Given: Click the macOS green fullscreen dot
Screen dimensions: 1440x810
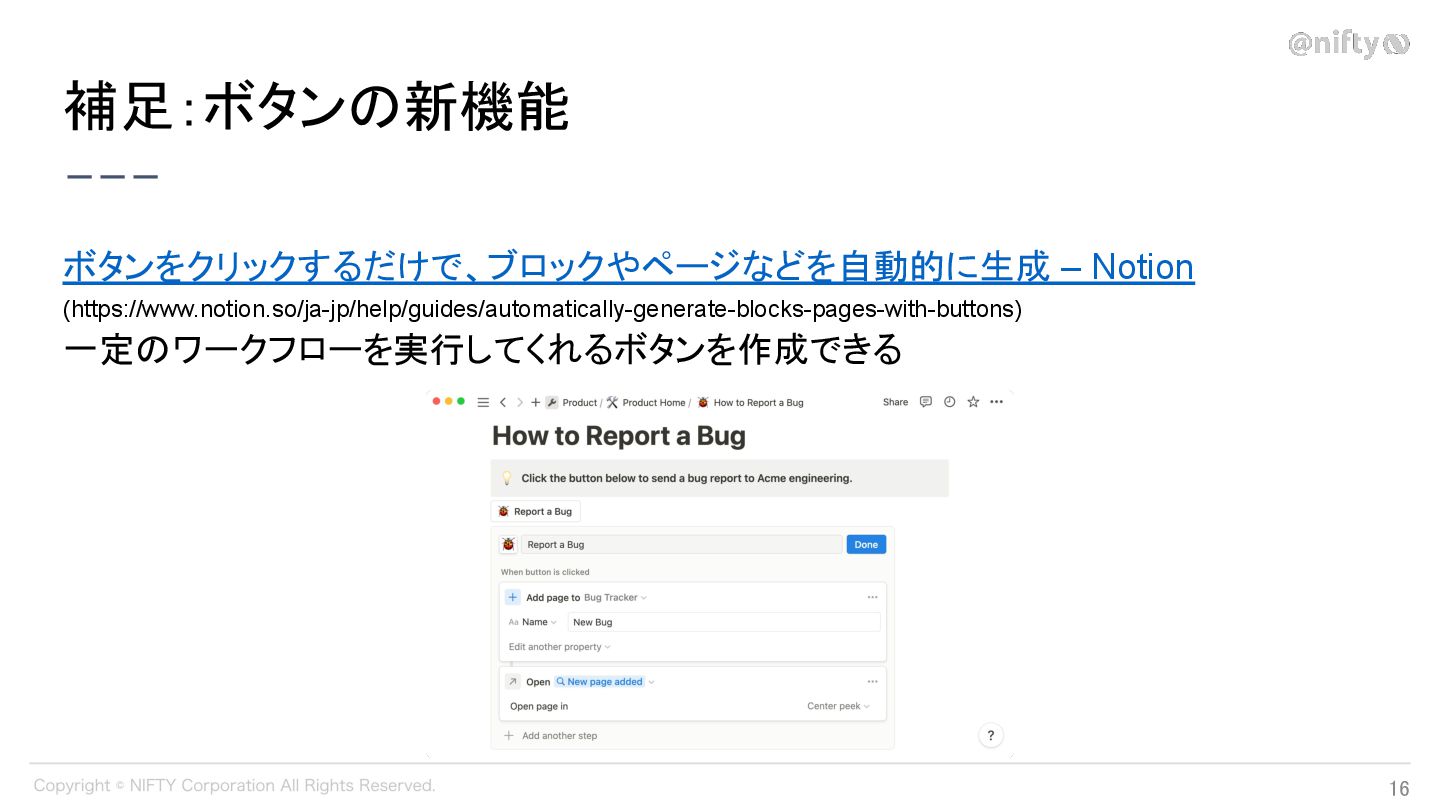Looking at the screenshot, I should (461, 401).
